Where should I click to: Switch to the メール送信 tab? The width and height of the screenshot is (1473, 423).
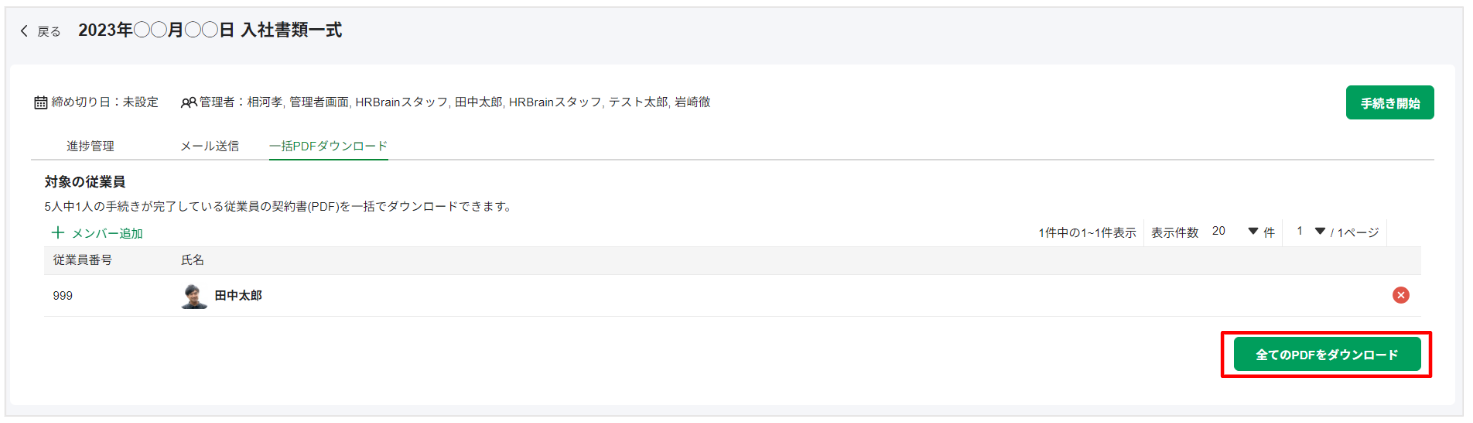pos(209,146)
